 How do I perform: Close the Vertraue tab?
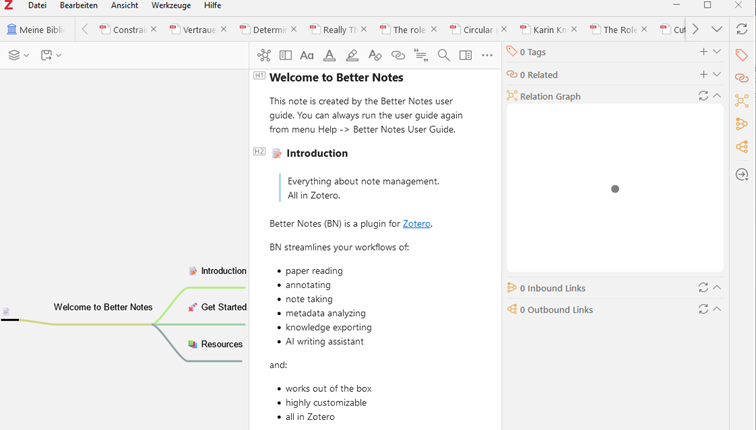click(x=224, y=29)
